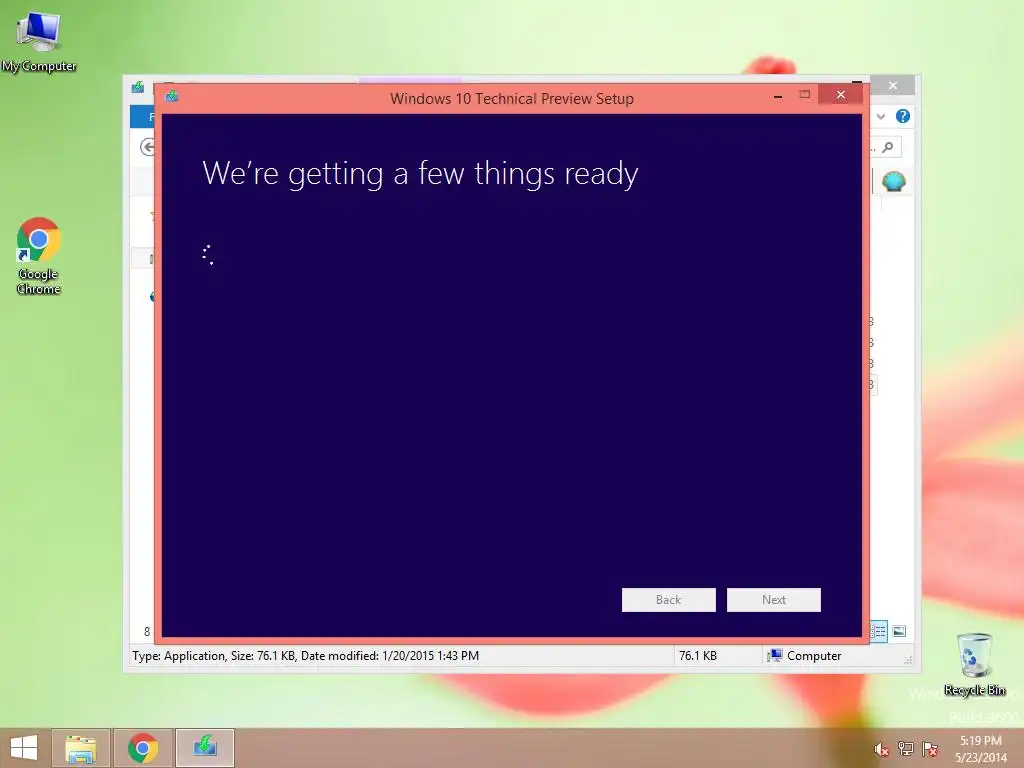Click the shell icon in Explorer toolbar
This screenshot has height=768, width=1024.
tap(893, 181)
